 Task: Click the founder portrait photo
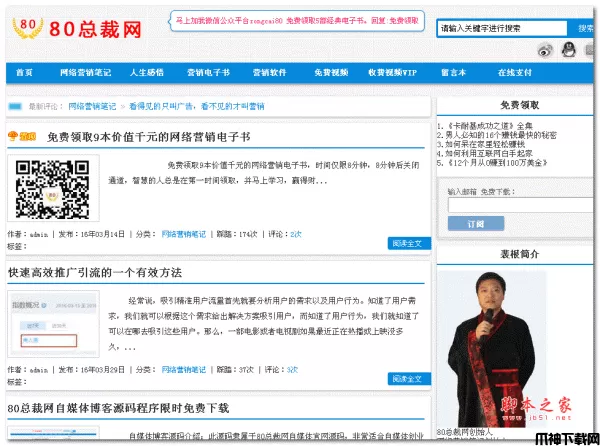pyautogui.click(x=492, y=349)
